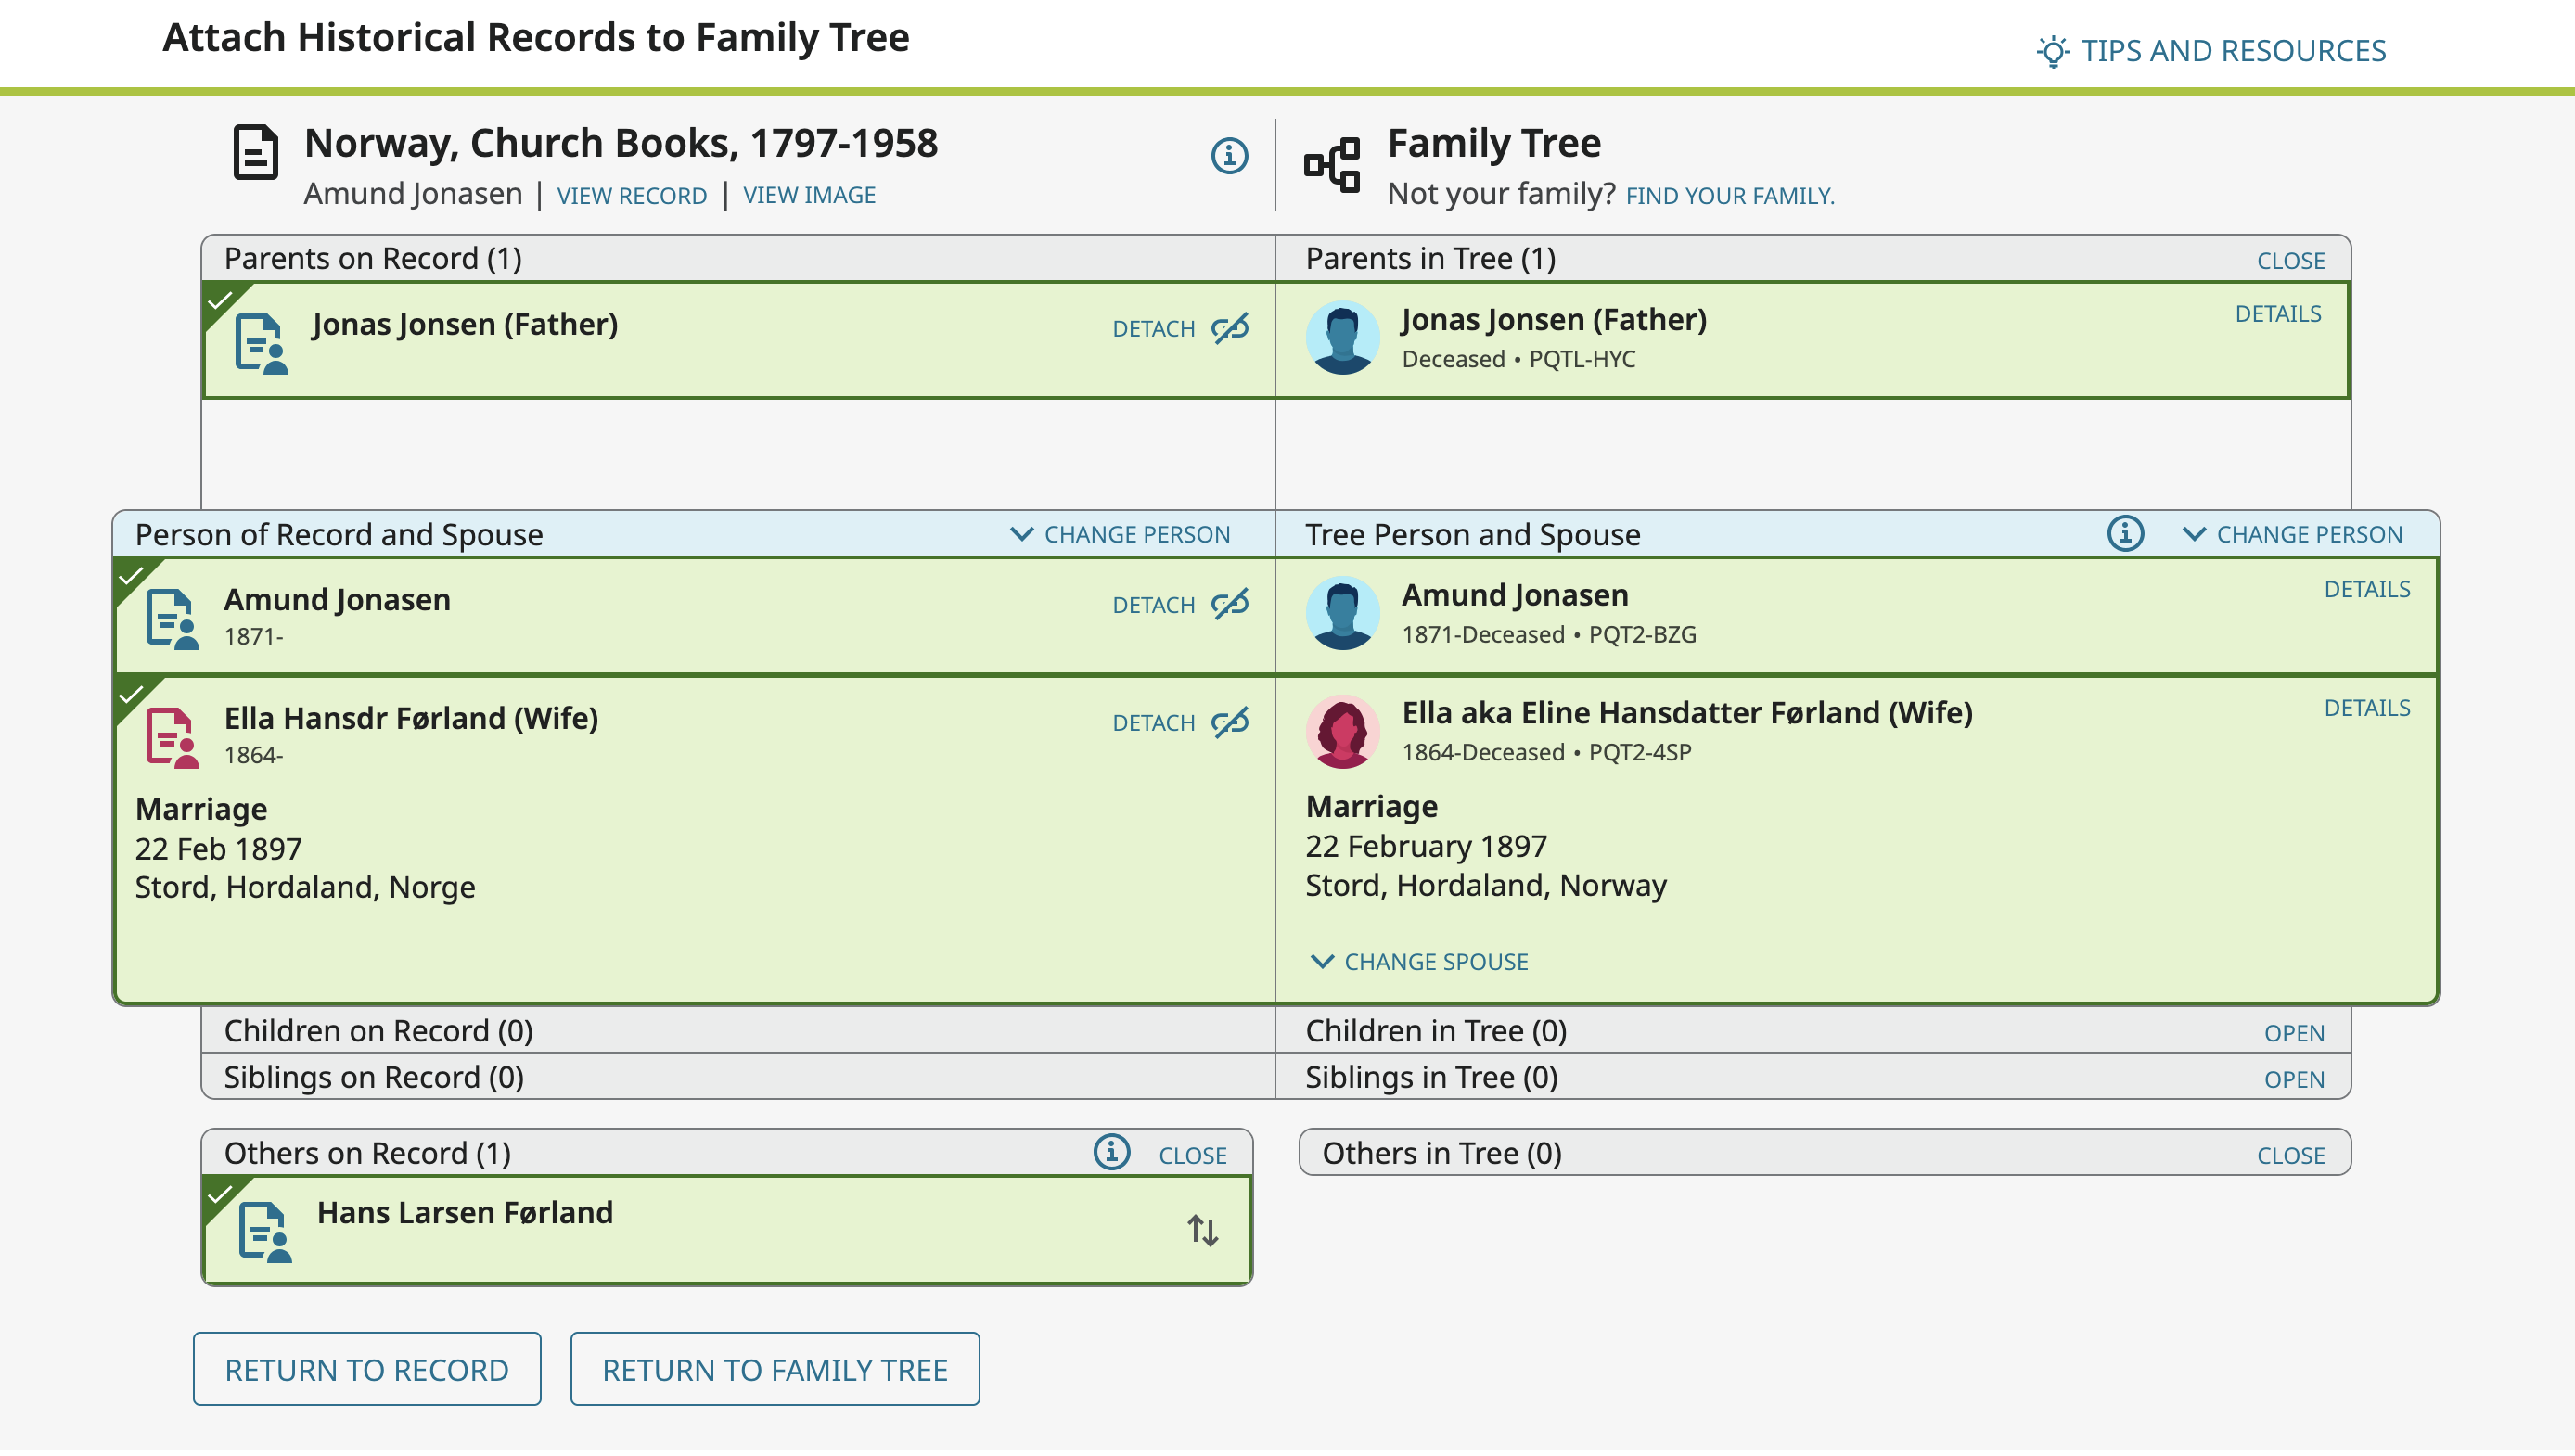Click the unlink icon for Jonas Jonsen (Father)
This screenshot has width=2575, height=1456.
click(x=1230, y=328)
